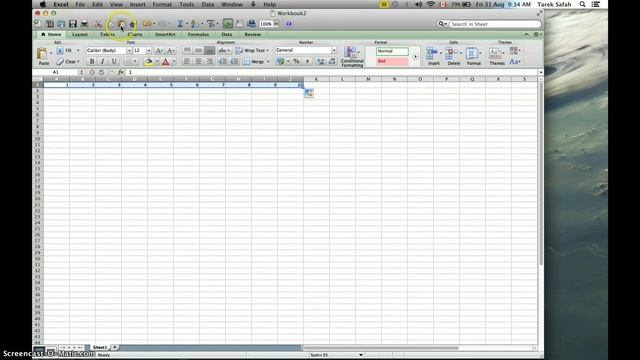Toggle Wrap Text
The image size is (640, 360).
click(252, 51)
